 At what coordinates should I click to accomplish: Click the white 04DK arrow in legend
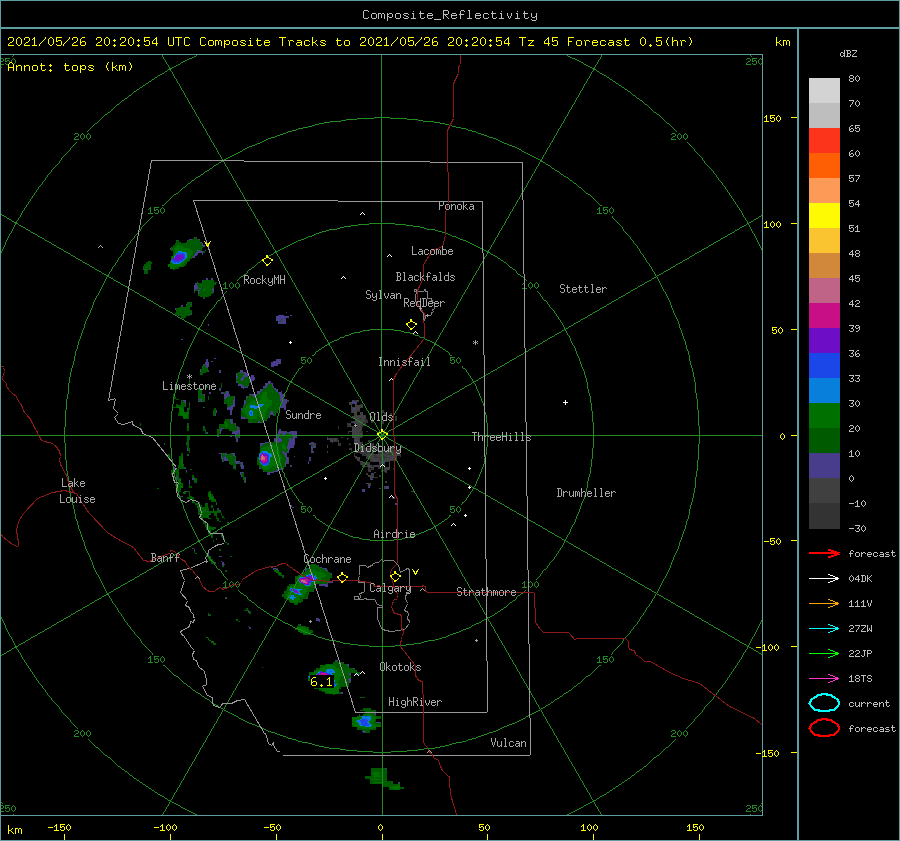click(x=824, y=578)
